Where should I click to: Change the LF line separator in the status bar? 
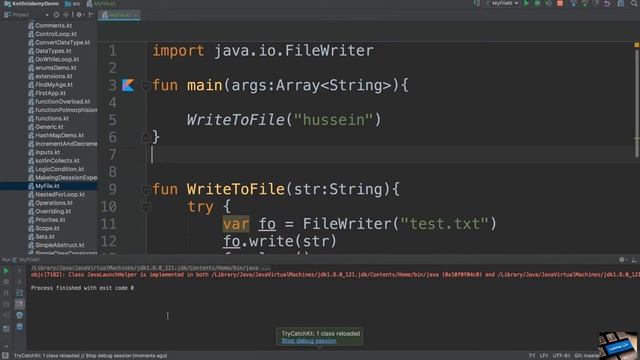tap(544, 356)
